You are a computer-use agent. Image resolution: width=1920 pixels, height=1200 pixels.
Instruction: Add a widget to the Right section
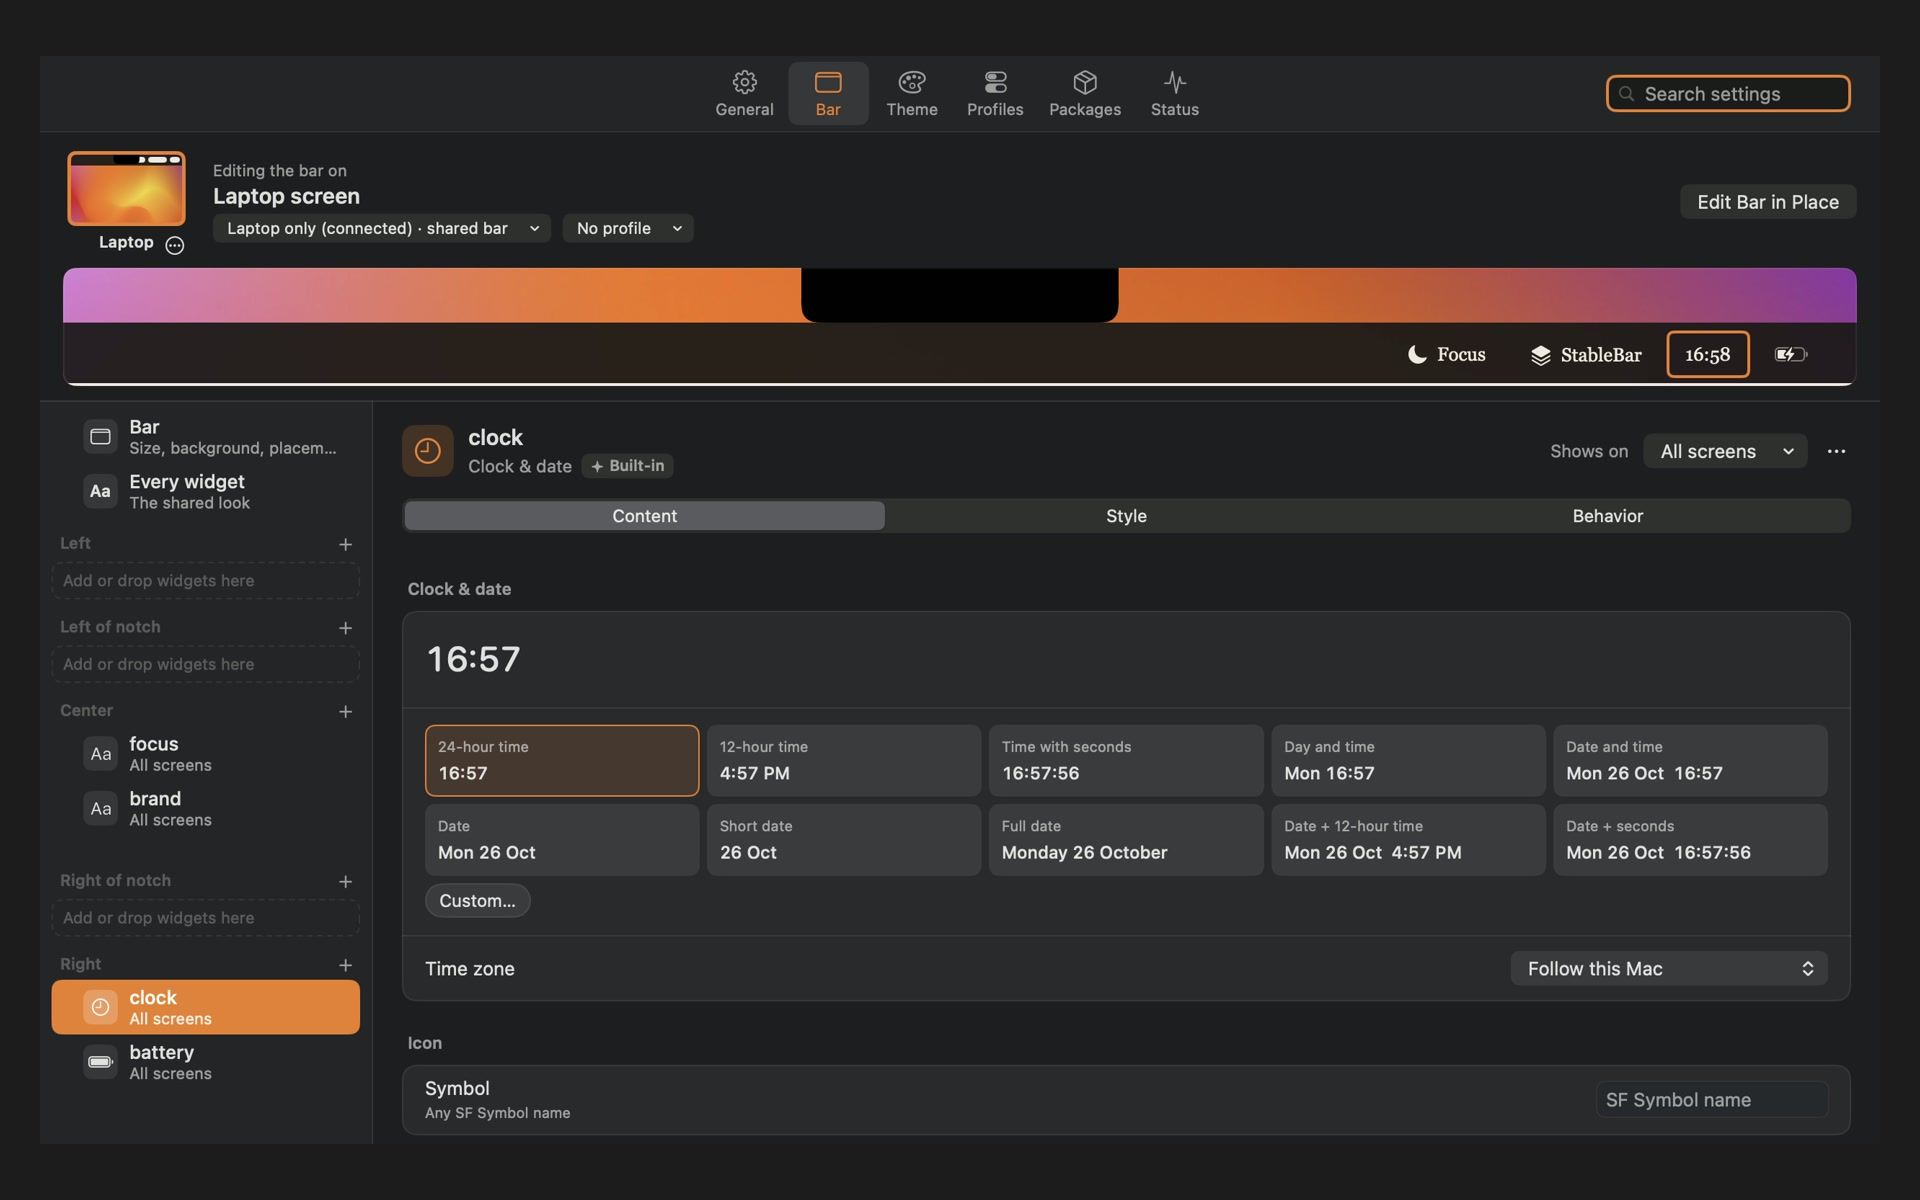coord(345,965)
